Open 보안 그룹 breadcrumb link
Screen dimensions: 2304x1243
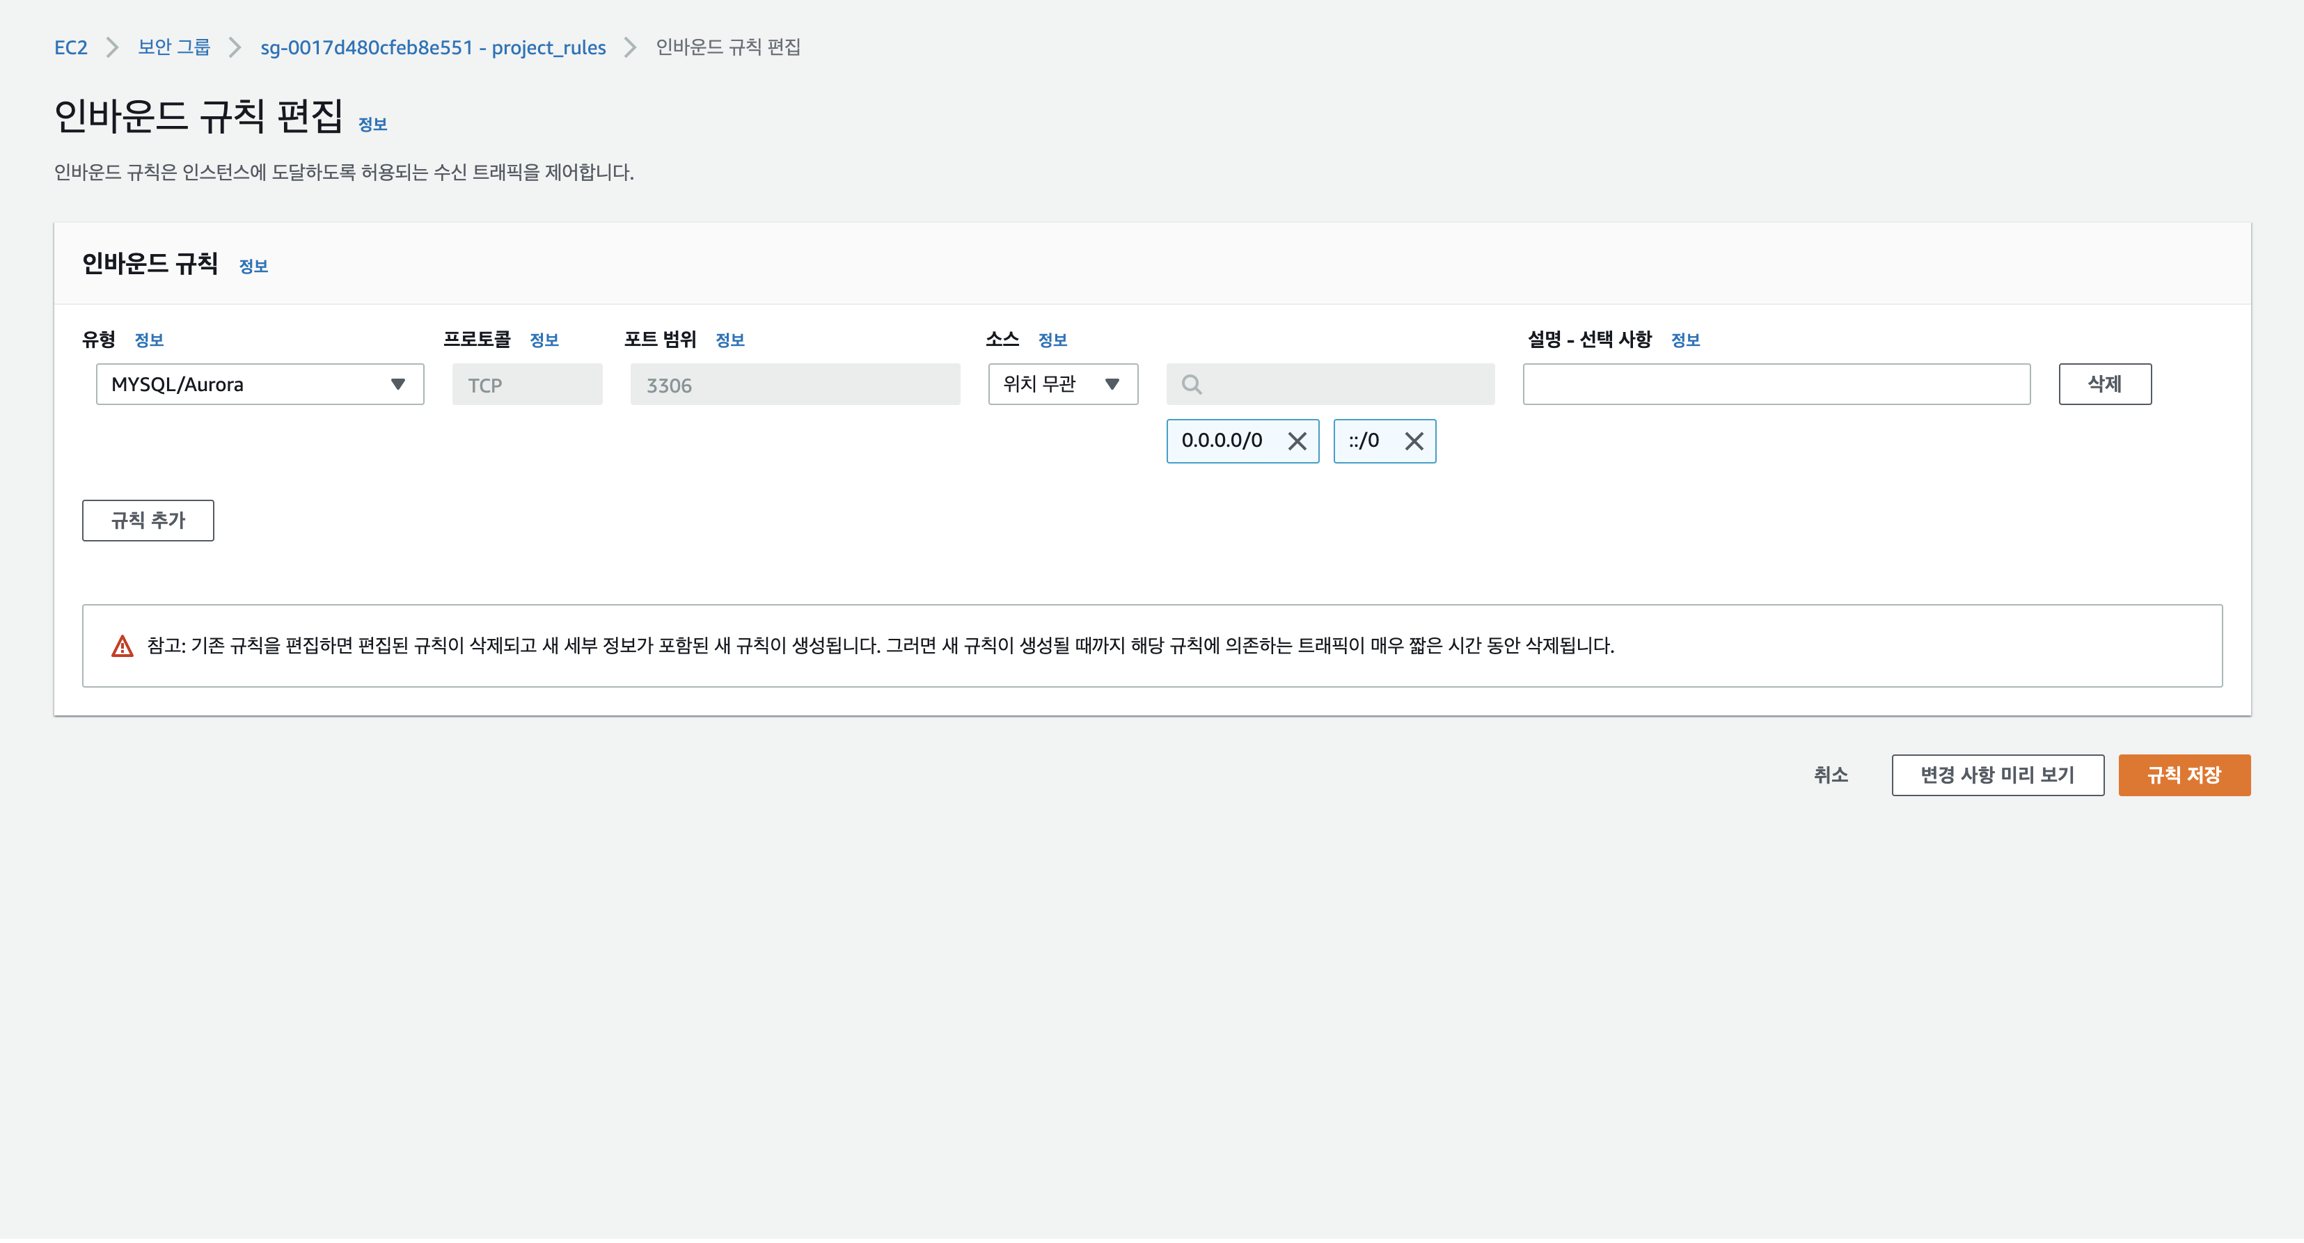click(174, 47)
